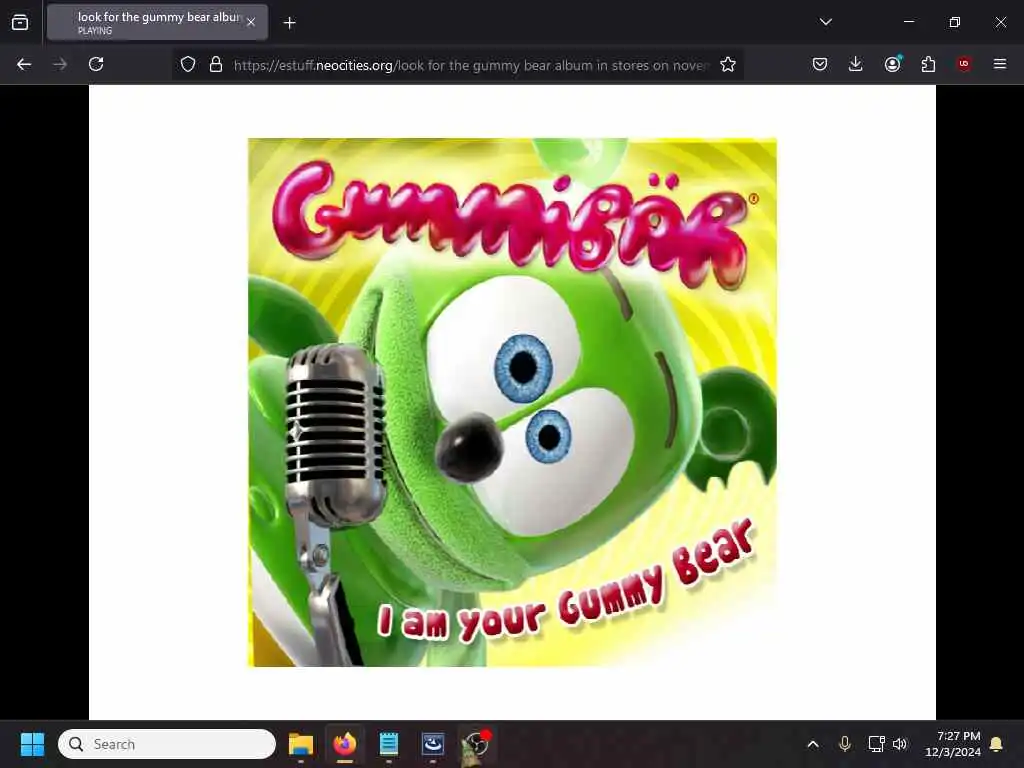This screenshot has width=1024, height=768.
Task: Open clock showing 7:27 PM 12/3/2024
Action: [952, 744]
